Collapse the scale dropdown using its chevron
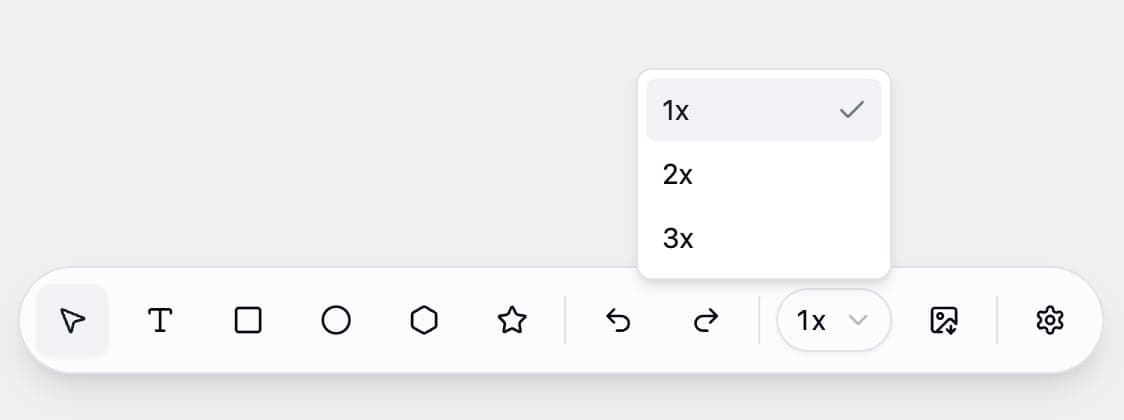This screenshot has height=420, width=1124. [857, 321]
